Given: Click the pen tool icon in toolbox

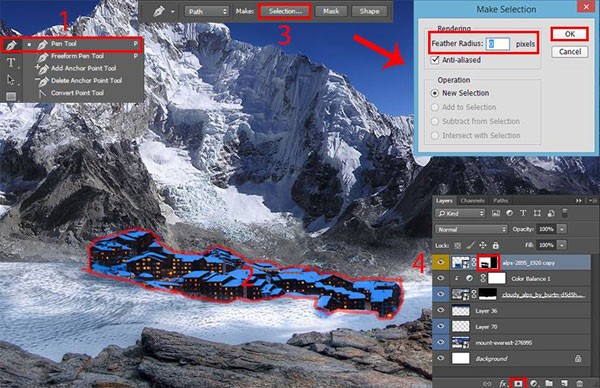Looking at the screenshot, I should tap(11, 45).
